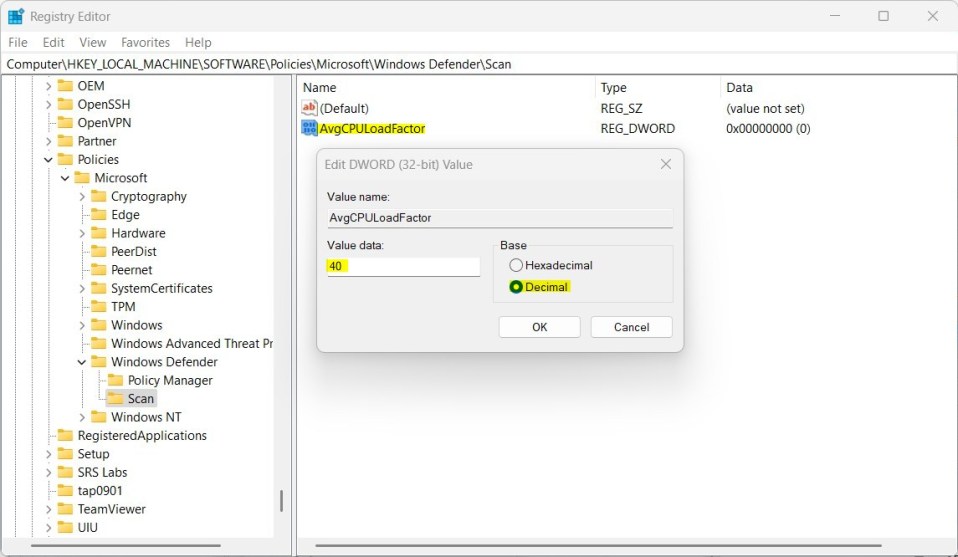Collapse the Policies key
The width and height of the screenshot is (958, 557).
[48, 159]
